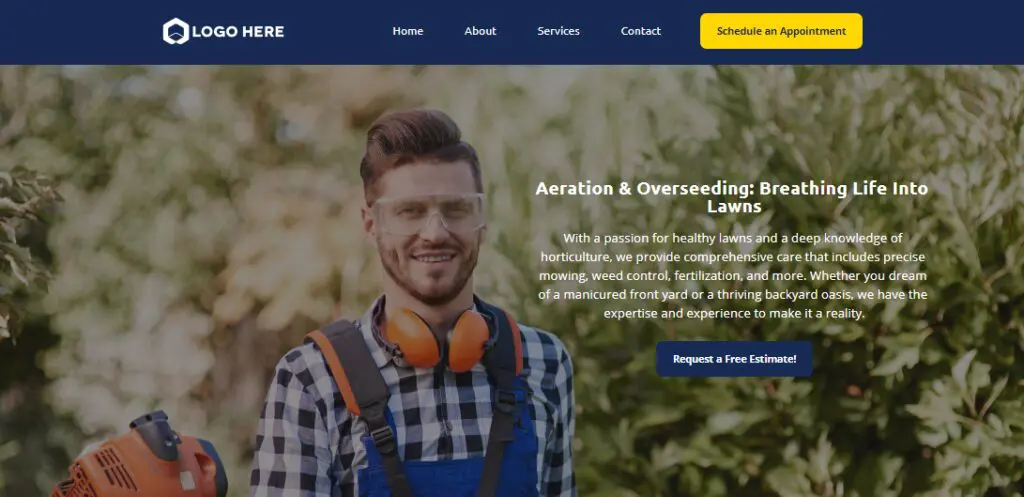
Task: Click the orange ear muffs on the man
Action: (x=436, y=340)
